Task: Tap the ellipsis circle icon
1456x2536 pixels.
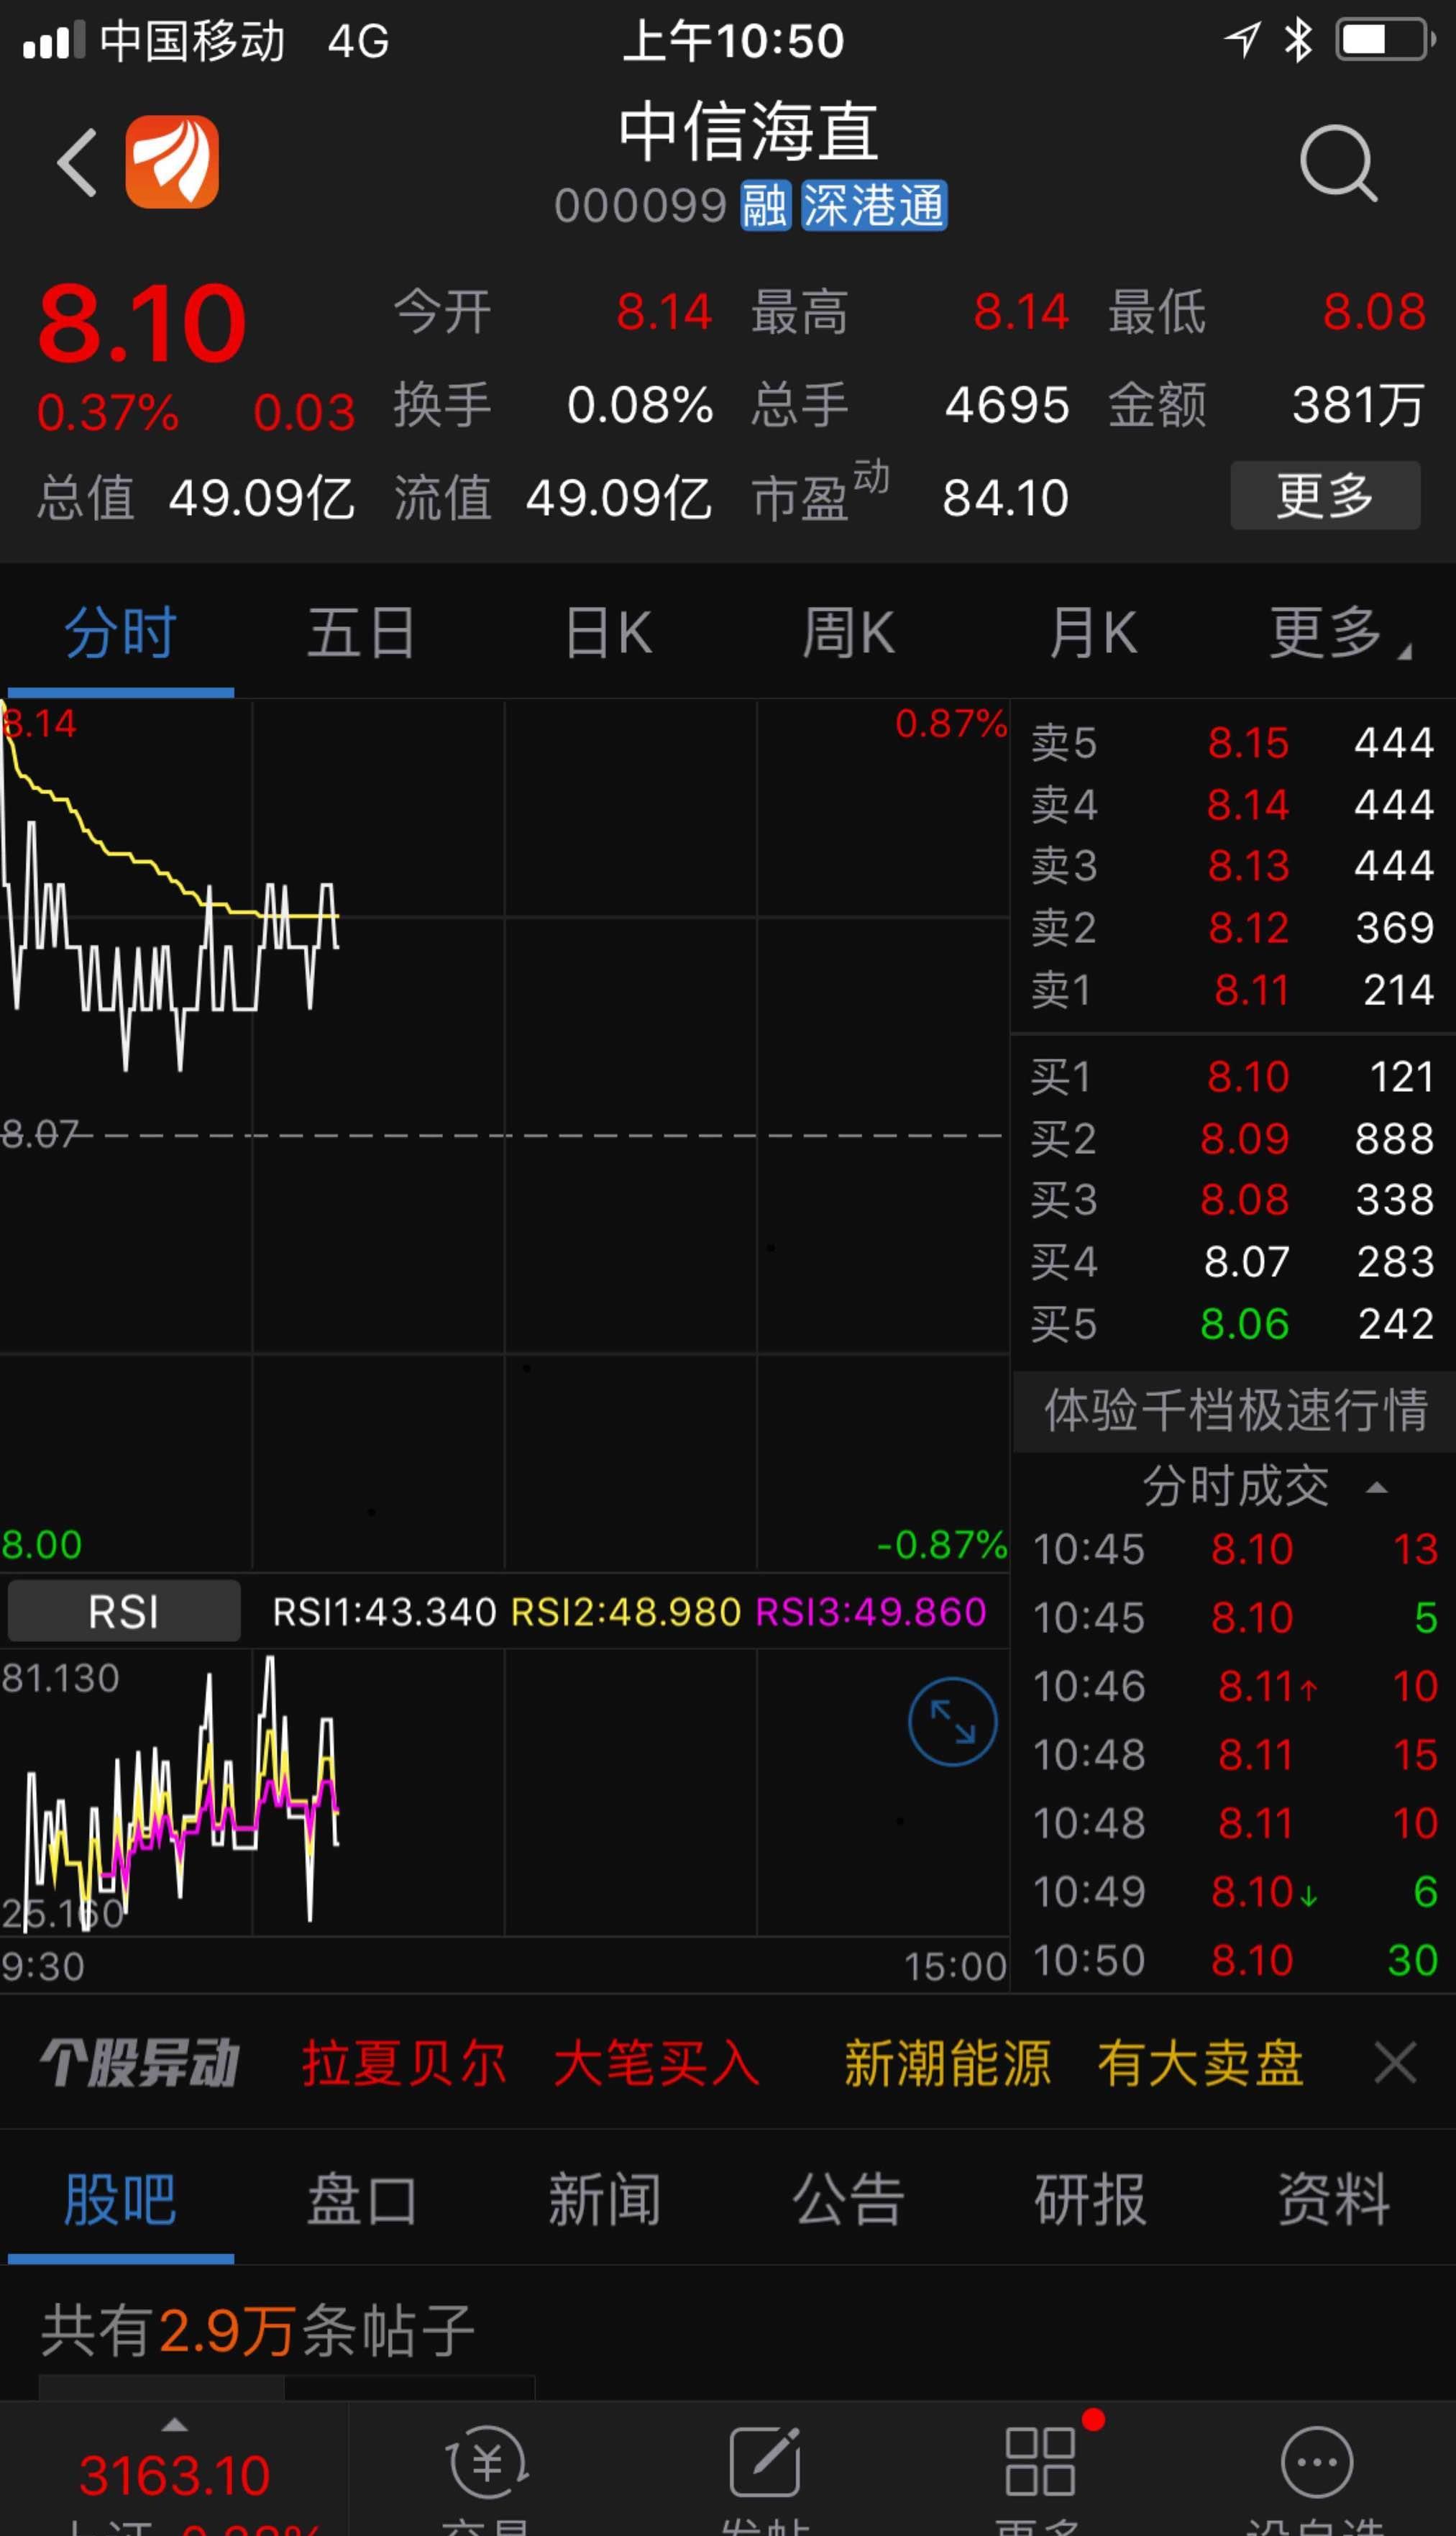Action: (x=1316, y=2462)
